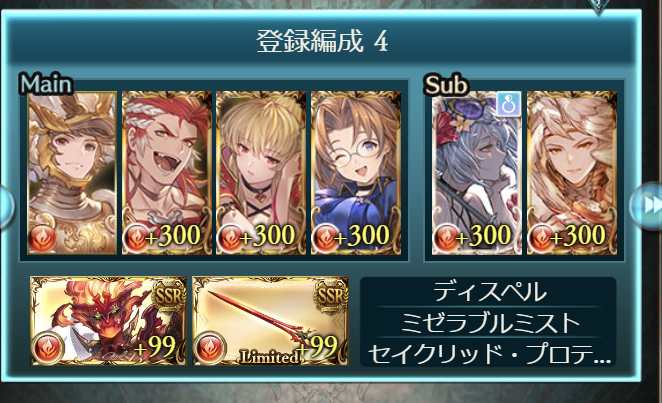Viewport: 662px width, 403px height.
Task: Select the white-haired sub member portrait
Action: click(x=572, y=173)
